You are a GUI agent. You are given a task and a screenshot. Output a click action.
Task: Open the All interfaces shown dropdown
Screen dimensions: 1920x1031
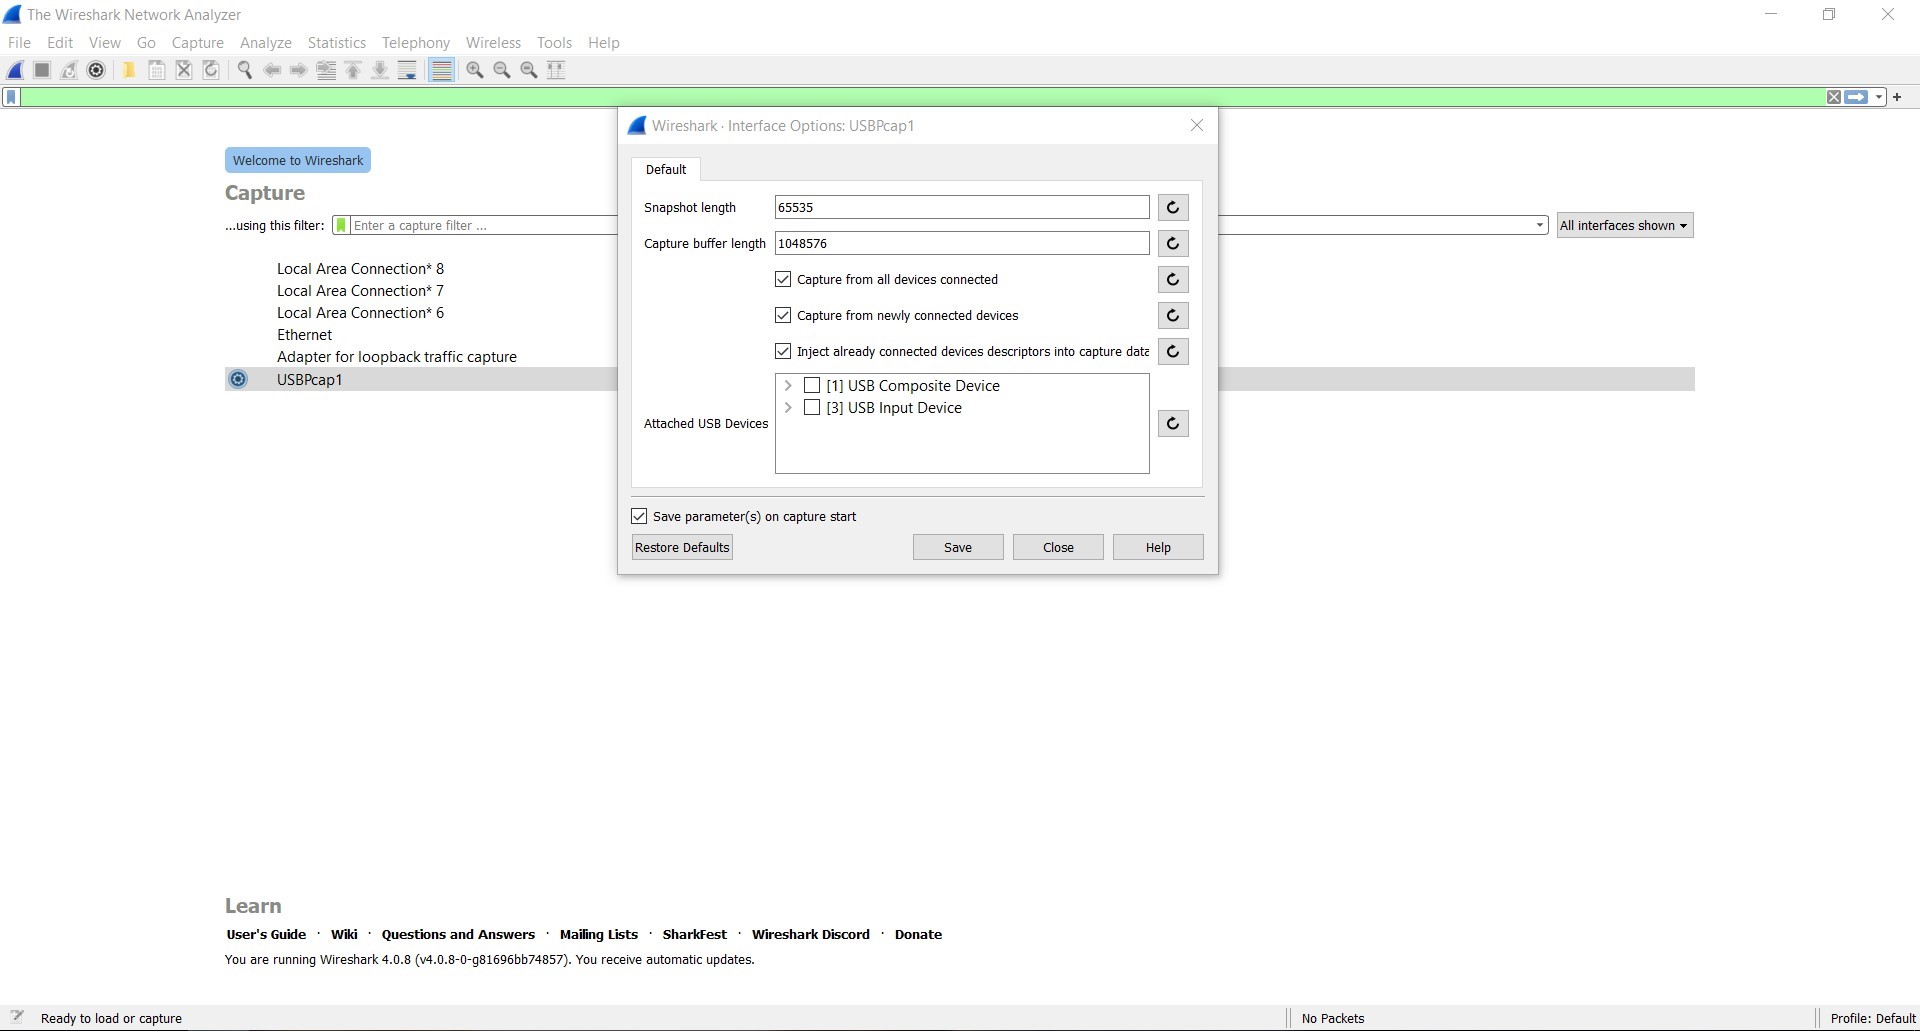pyautogui.click(x=1625, y=225)
